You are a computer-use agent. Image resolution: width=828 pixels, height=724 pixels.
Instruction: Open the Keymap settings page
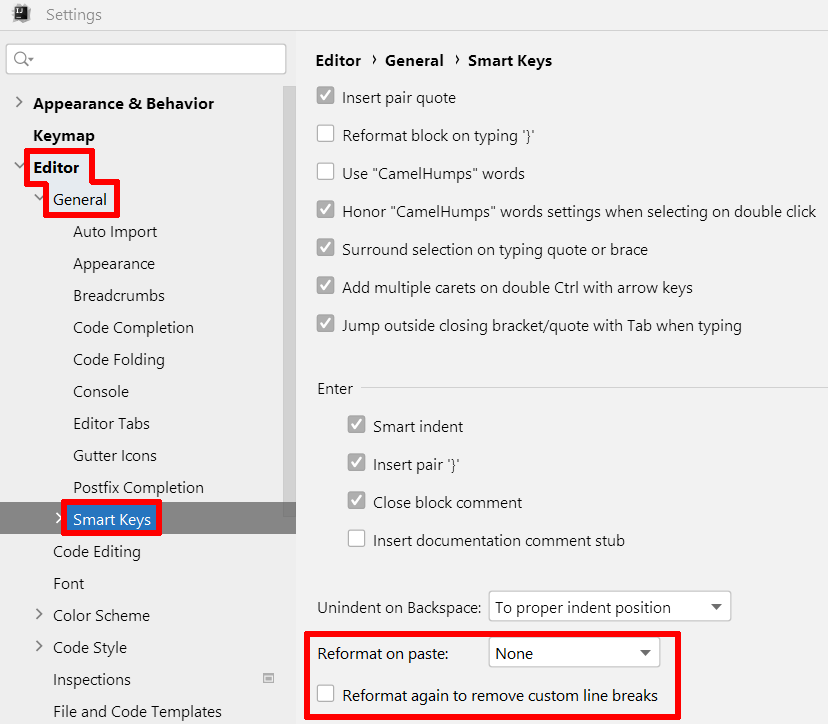coord(61,135)
